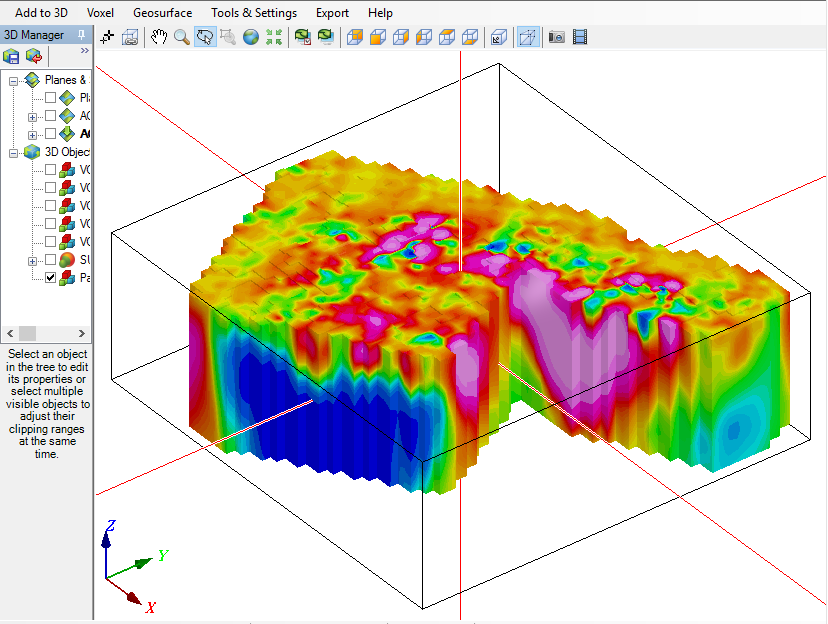
Task: Uncheck the checked Pa voxel item checkbox
Action: pos(51,278)
